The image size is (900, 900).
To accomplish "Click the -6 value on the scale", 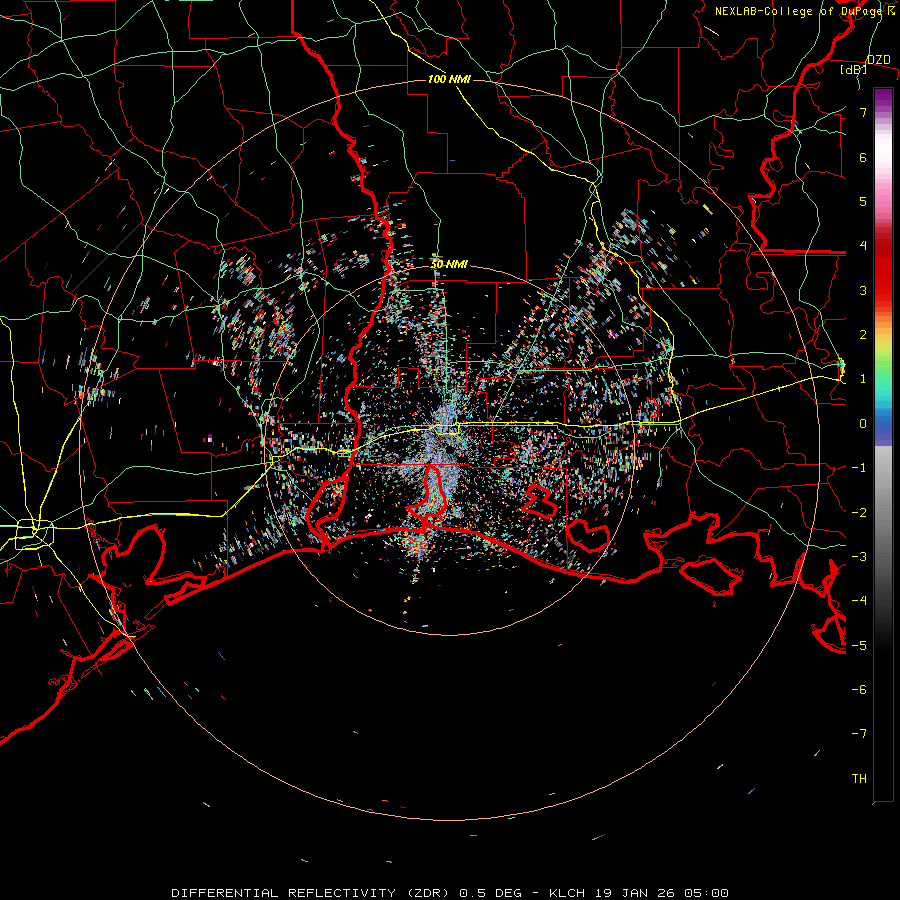I will tap(859, 690).
